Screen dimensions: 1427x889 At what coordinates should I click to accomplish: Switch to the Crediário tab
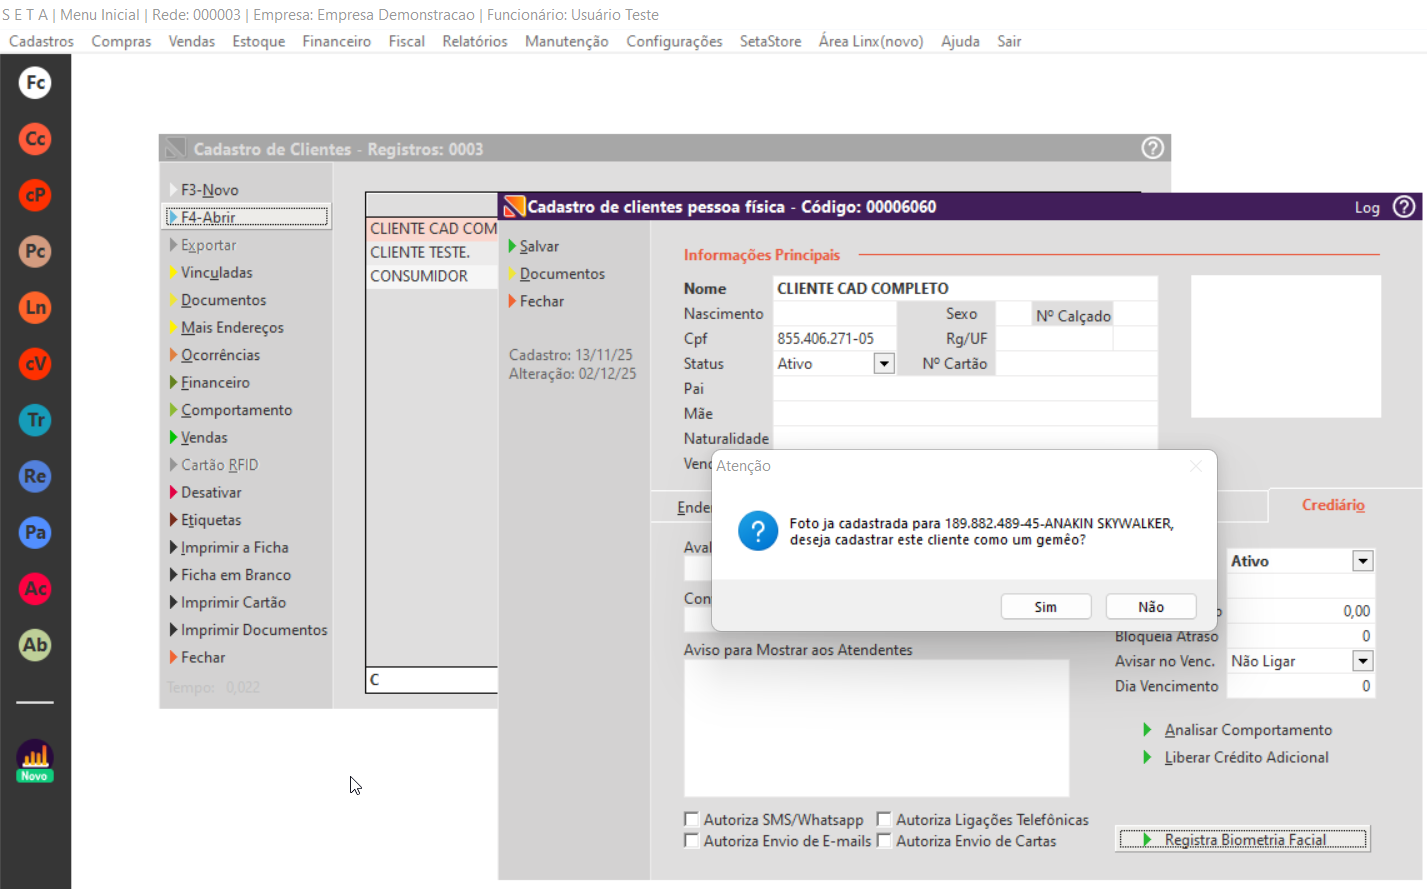pos(1333,505)
